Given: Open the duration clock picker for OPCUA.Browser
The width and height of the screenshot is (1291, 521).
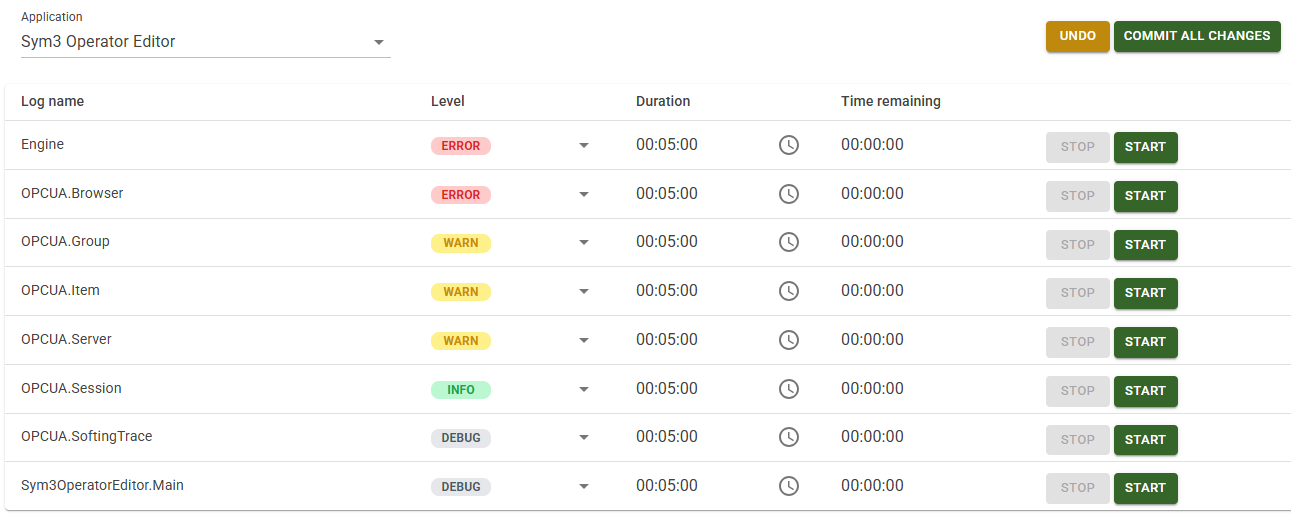Looking at the screenshot, I should [x=789, y=194].
